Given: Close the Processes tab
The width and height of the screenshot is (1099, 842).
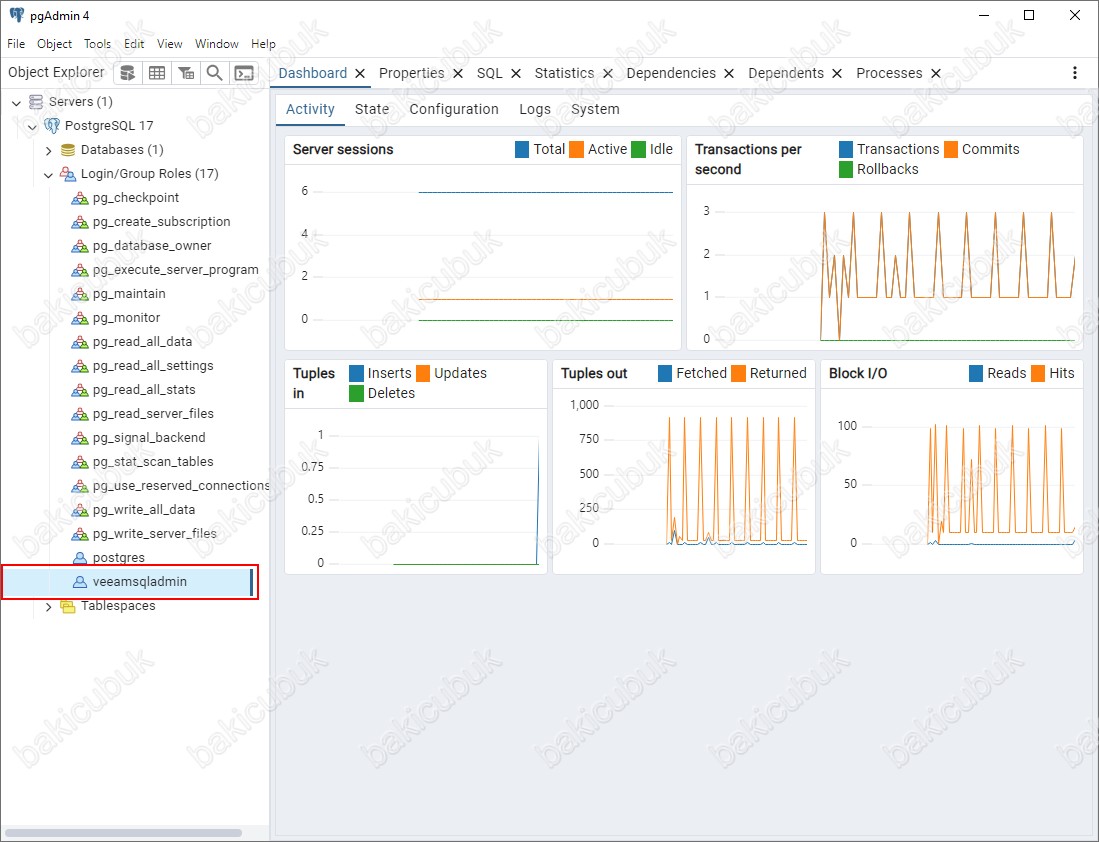Looking at the screenshot, I should pos(936,74).
